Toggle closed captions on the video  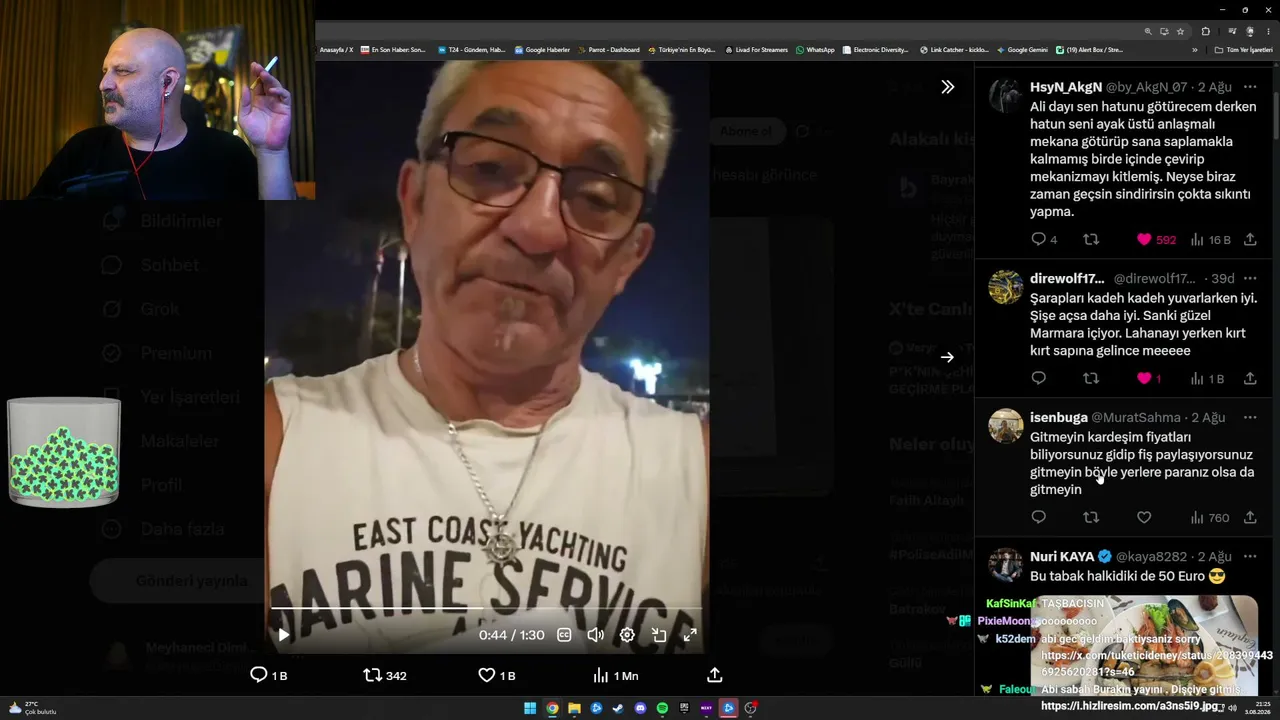point(564,635)
